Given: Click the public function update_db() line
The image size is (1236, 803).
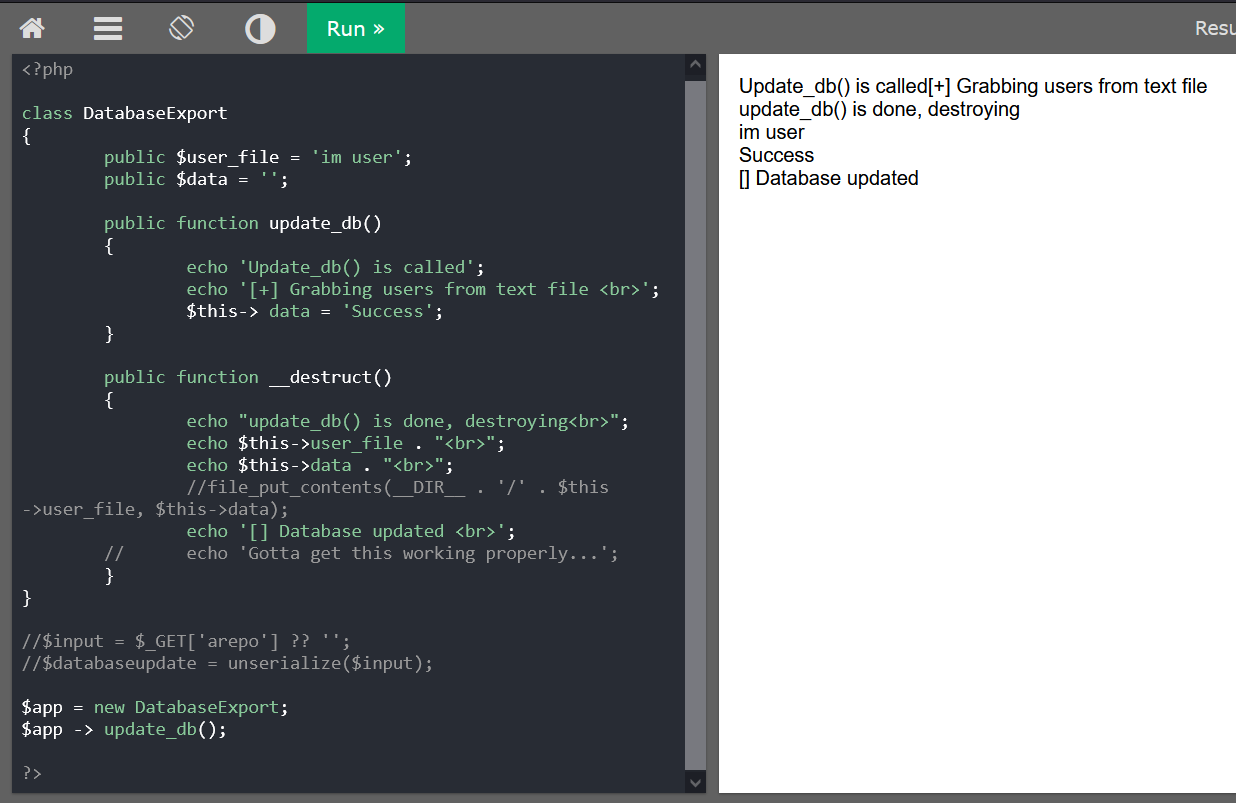Looking at the screenshot, I should point(243,224).
